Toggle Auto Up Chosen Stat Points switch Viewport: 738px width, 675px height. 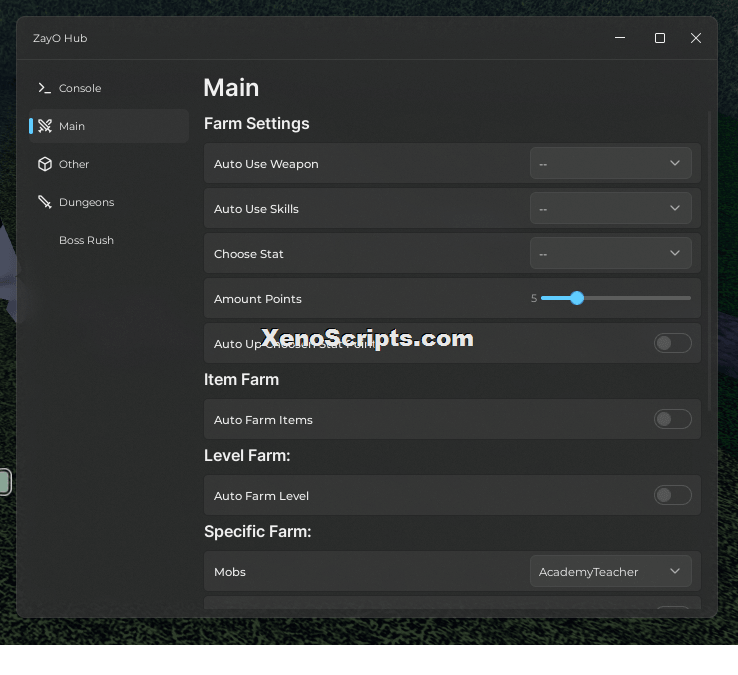673,343
